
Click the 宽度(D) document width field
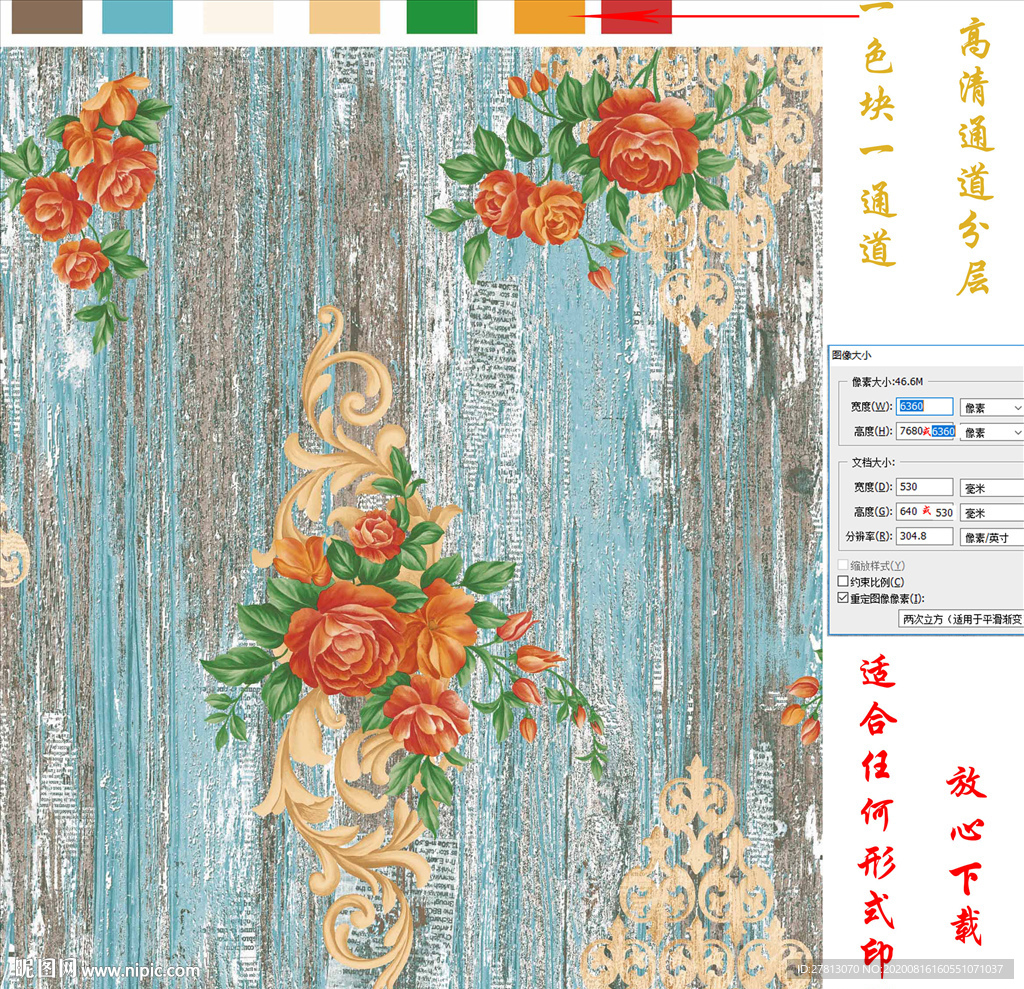924,487
